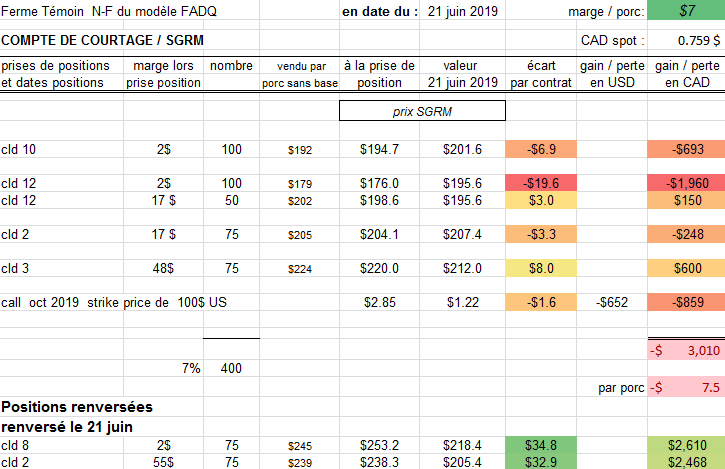
Task: Click the total nombre cell 400
Action: pos(231,368)
